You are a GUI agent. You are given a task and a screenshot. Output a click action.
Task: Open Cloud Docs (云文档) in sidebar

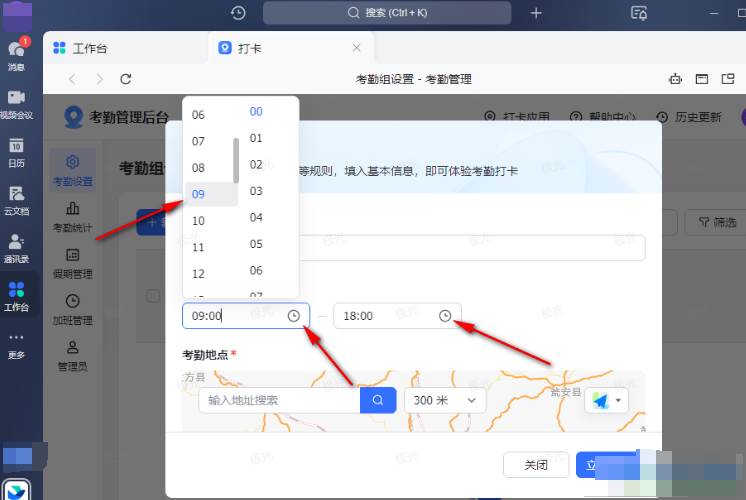17,200
